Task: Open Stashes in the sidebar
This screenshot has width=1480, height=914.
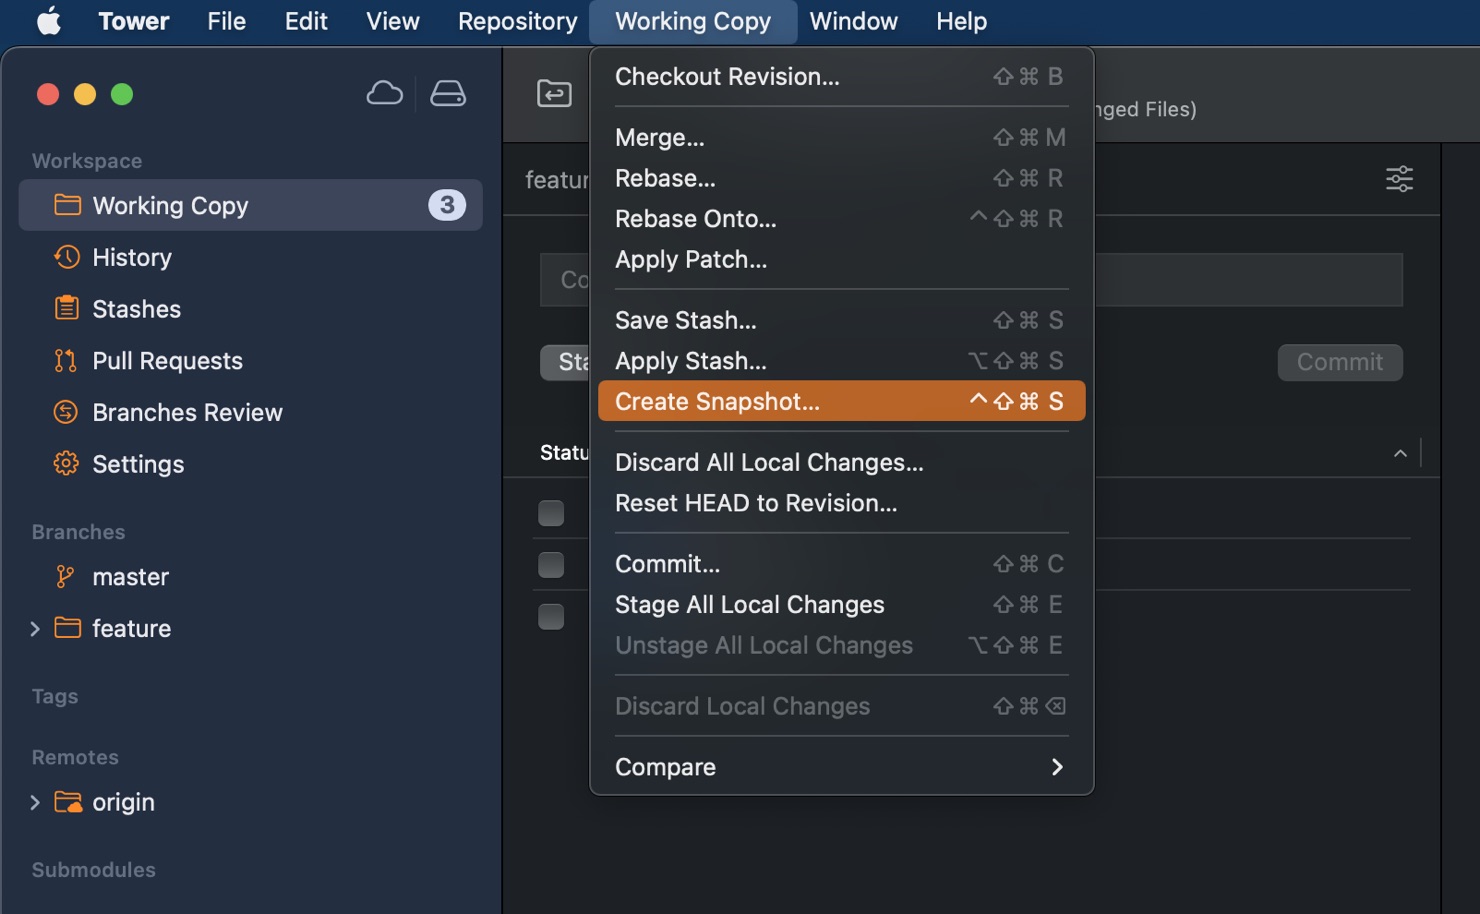Action: coord(136,310)
